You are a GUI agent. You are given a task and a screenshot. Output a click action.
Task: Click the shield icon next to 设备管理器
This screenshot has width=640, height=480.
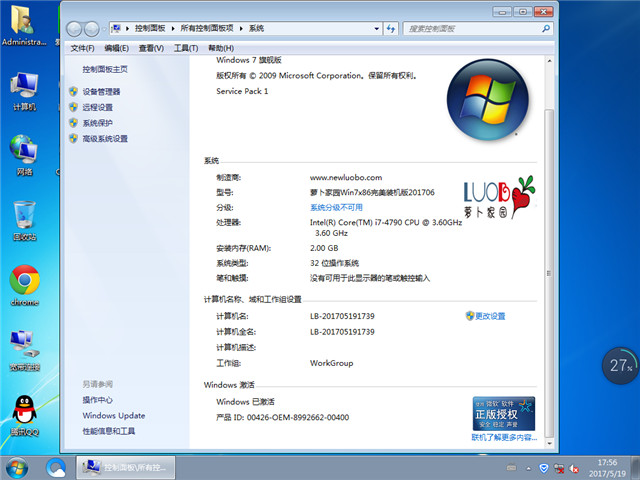click(73, 91)
